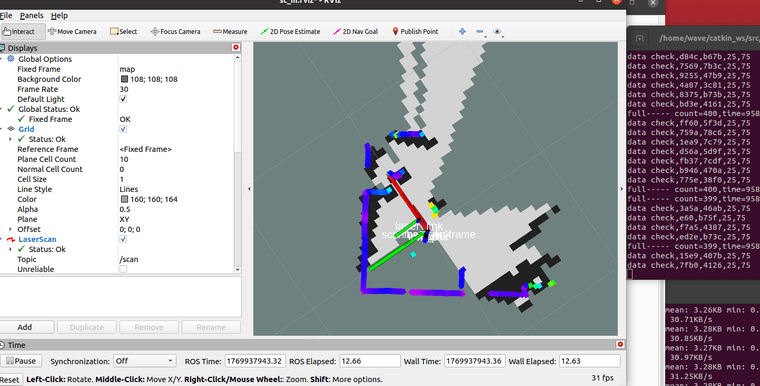760x386 pixels.
Task: Click the Displays panel monitor icon
Action: click(x=2, y=48)
